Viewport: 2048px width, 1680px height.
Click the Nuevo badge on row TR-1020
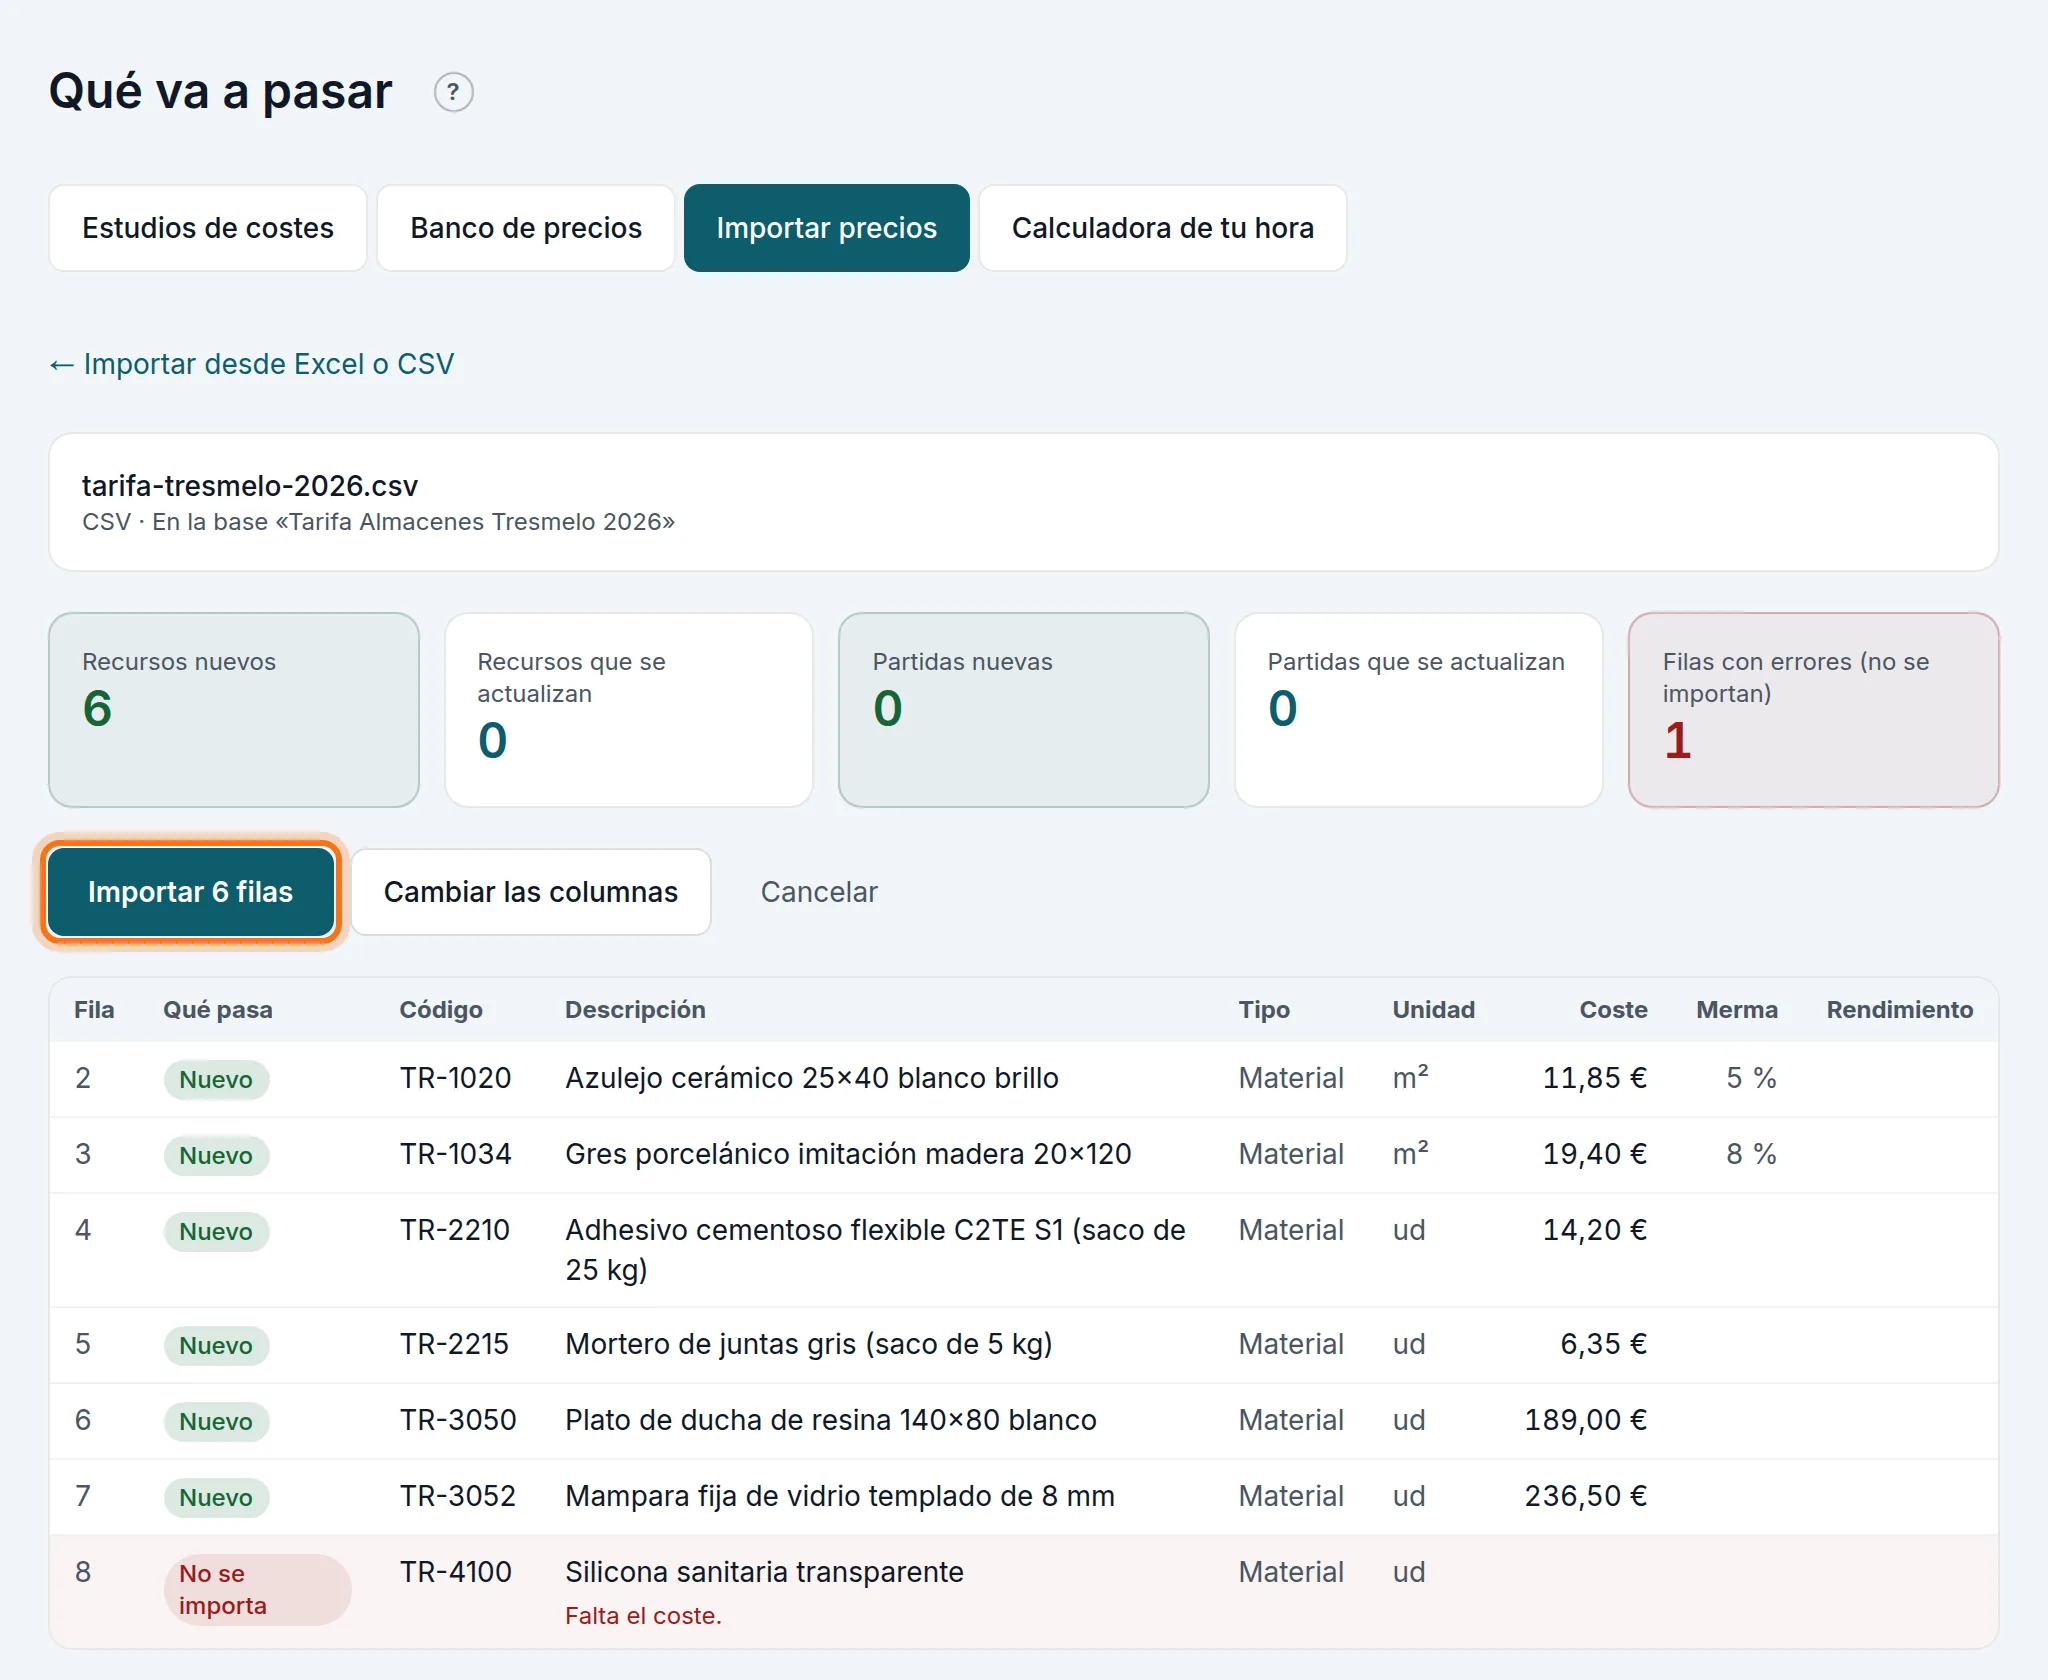(216, 1080)
